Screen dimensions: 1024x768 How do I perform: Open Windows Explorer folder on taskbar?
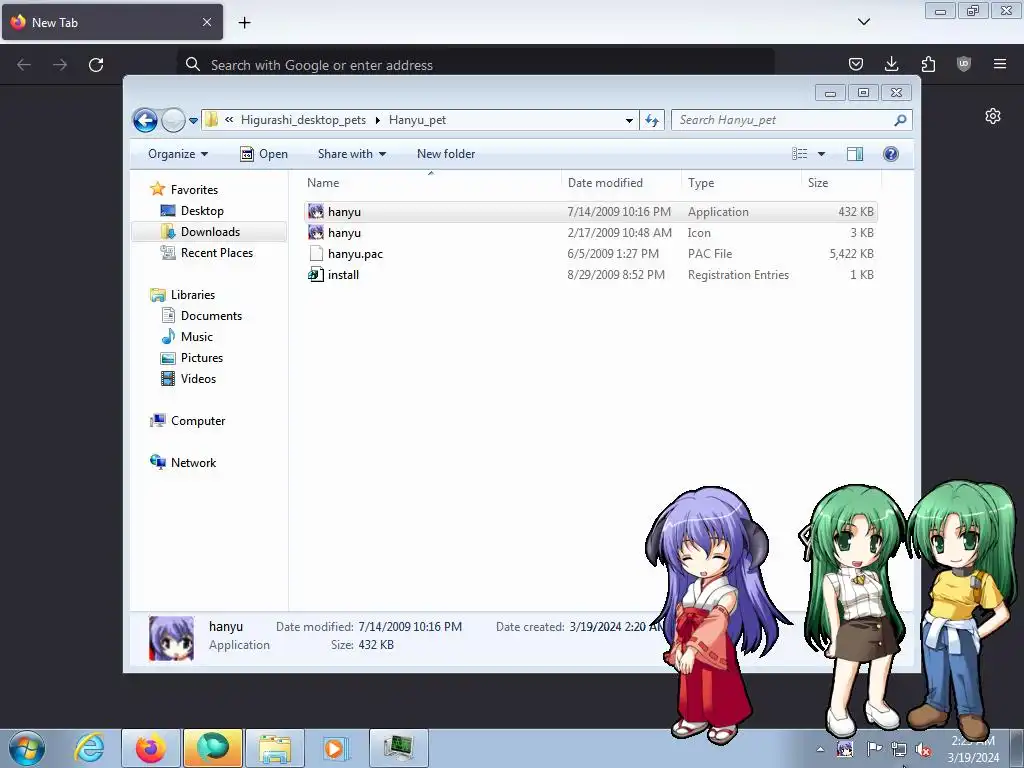(x=275, y=748)
